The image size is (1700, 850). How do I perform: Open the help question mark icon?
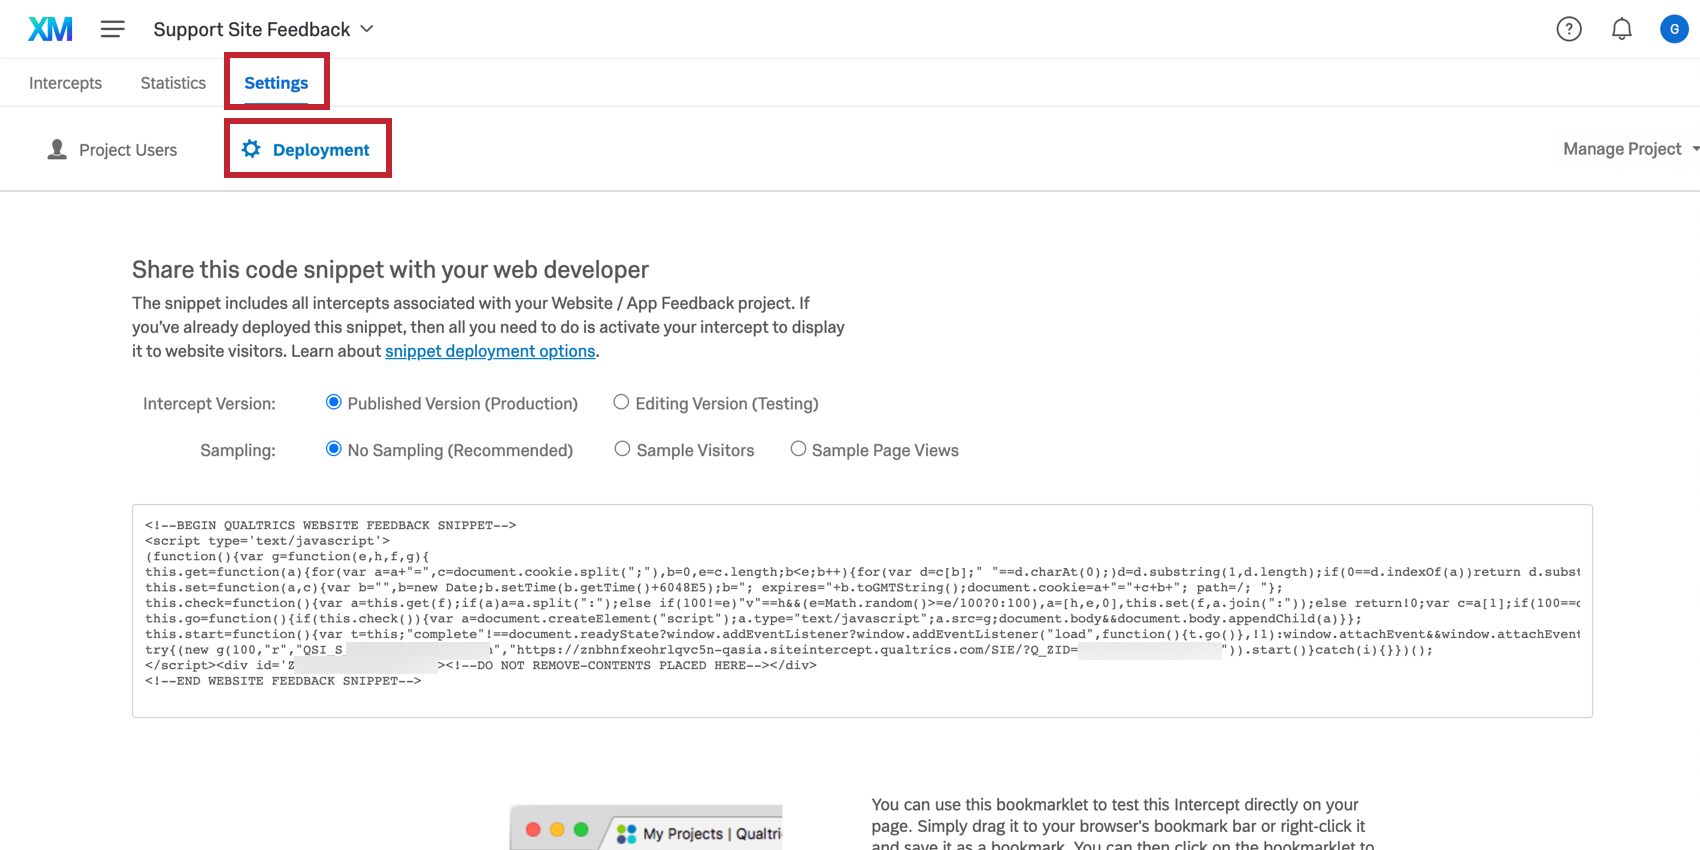click(1569, 29)
